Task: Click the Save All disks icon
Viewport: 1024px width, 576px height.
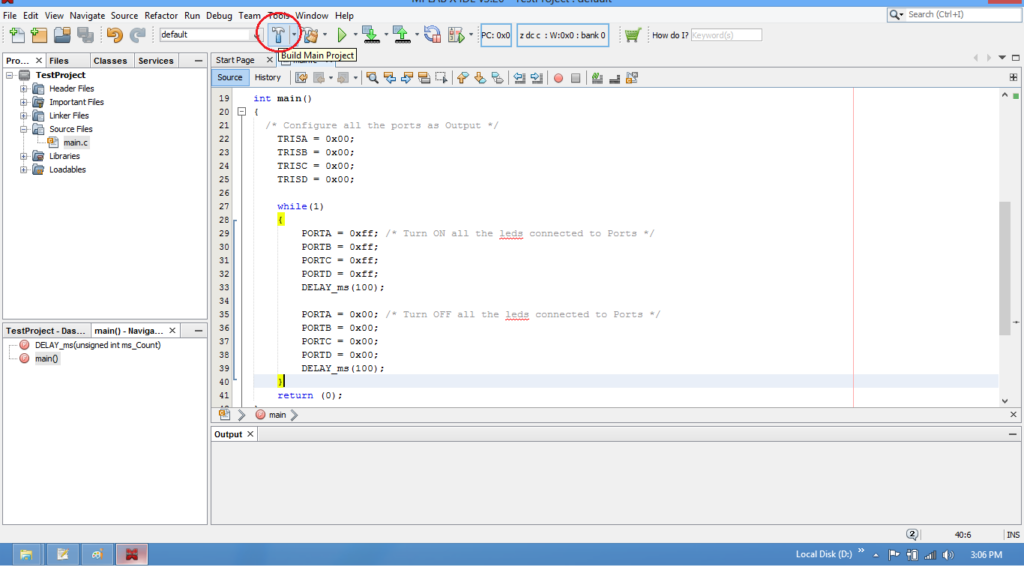Action: (86, 36)
